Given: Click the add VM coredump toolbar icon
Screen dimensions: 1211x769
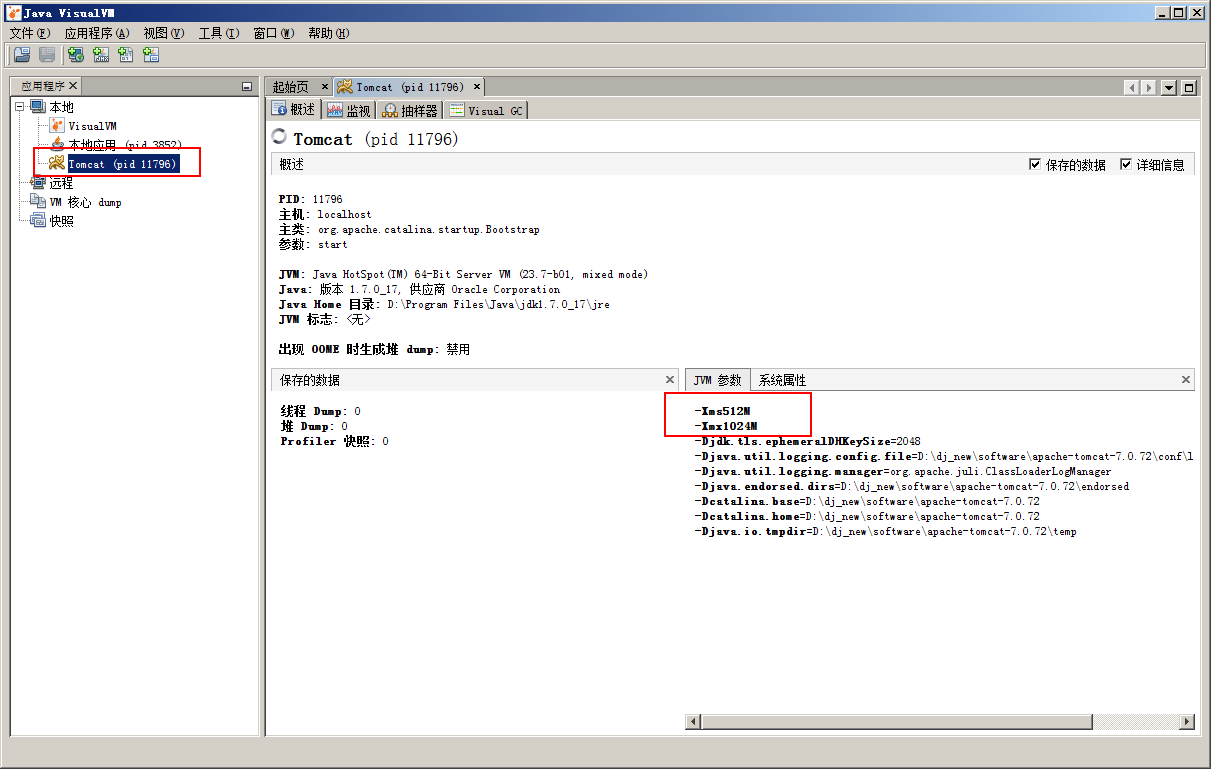Looking at the screenshot, I should pos(124,54).
